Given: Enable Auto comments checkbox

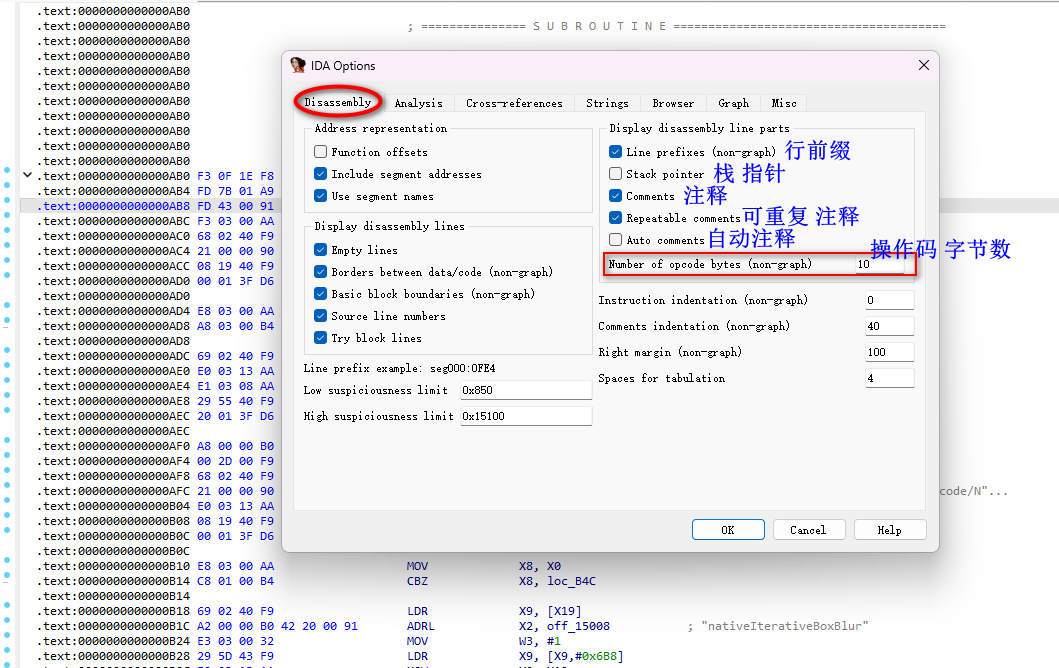Looking at the screenshot, I should [x=615, y=240].
